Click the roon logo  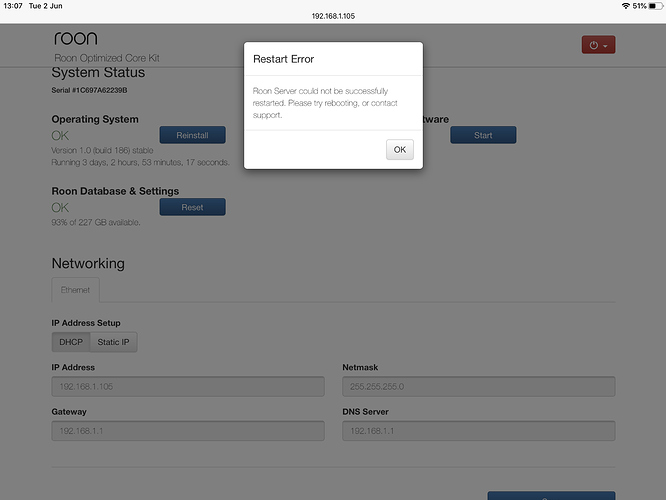[x=76, y=39]
